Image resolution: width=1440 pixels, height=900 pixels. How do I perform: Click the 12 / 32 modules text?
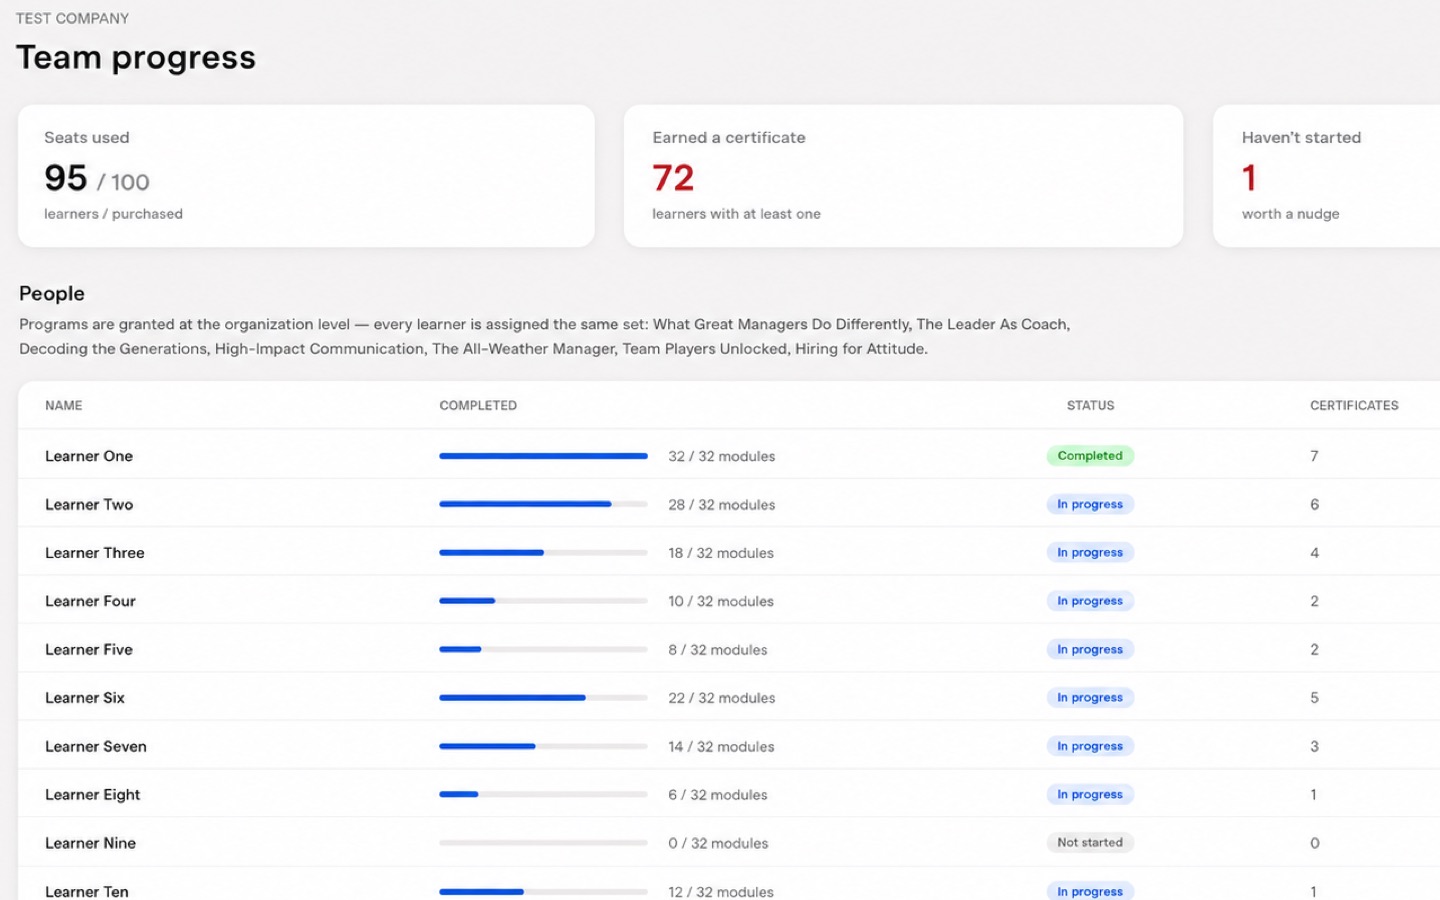[721, 891]
